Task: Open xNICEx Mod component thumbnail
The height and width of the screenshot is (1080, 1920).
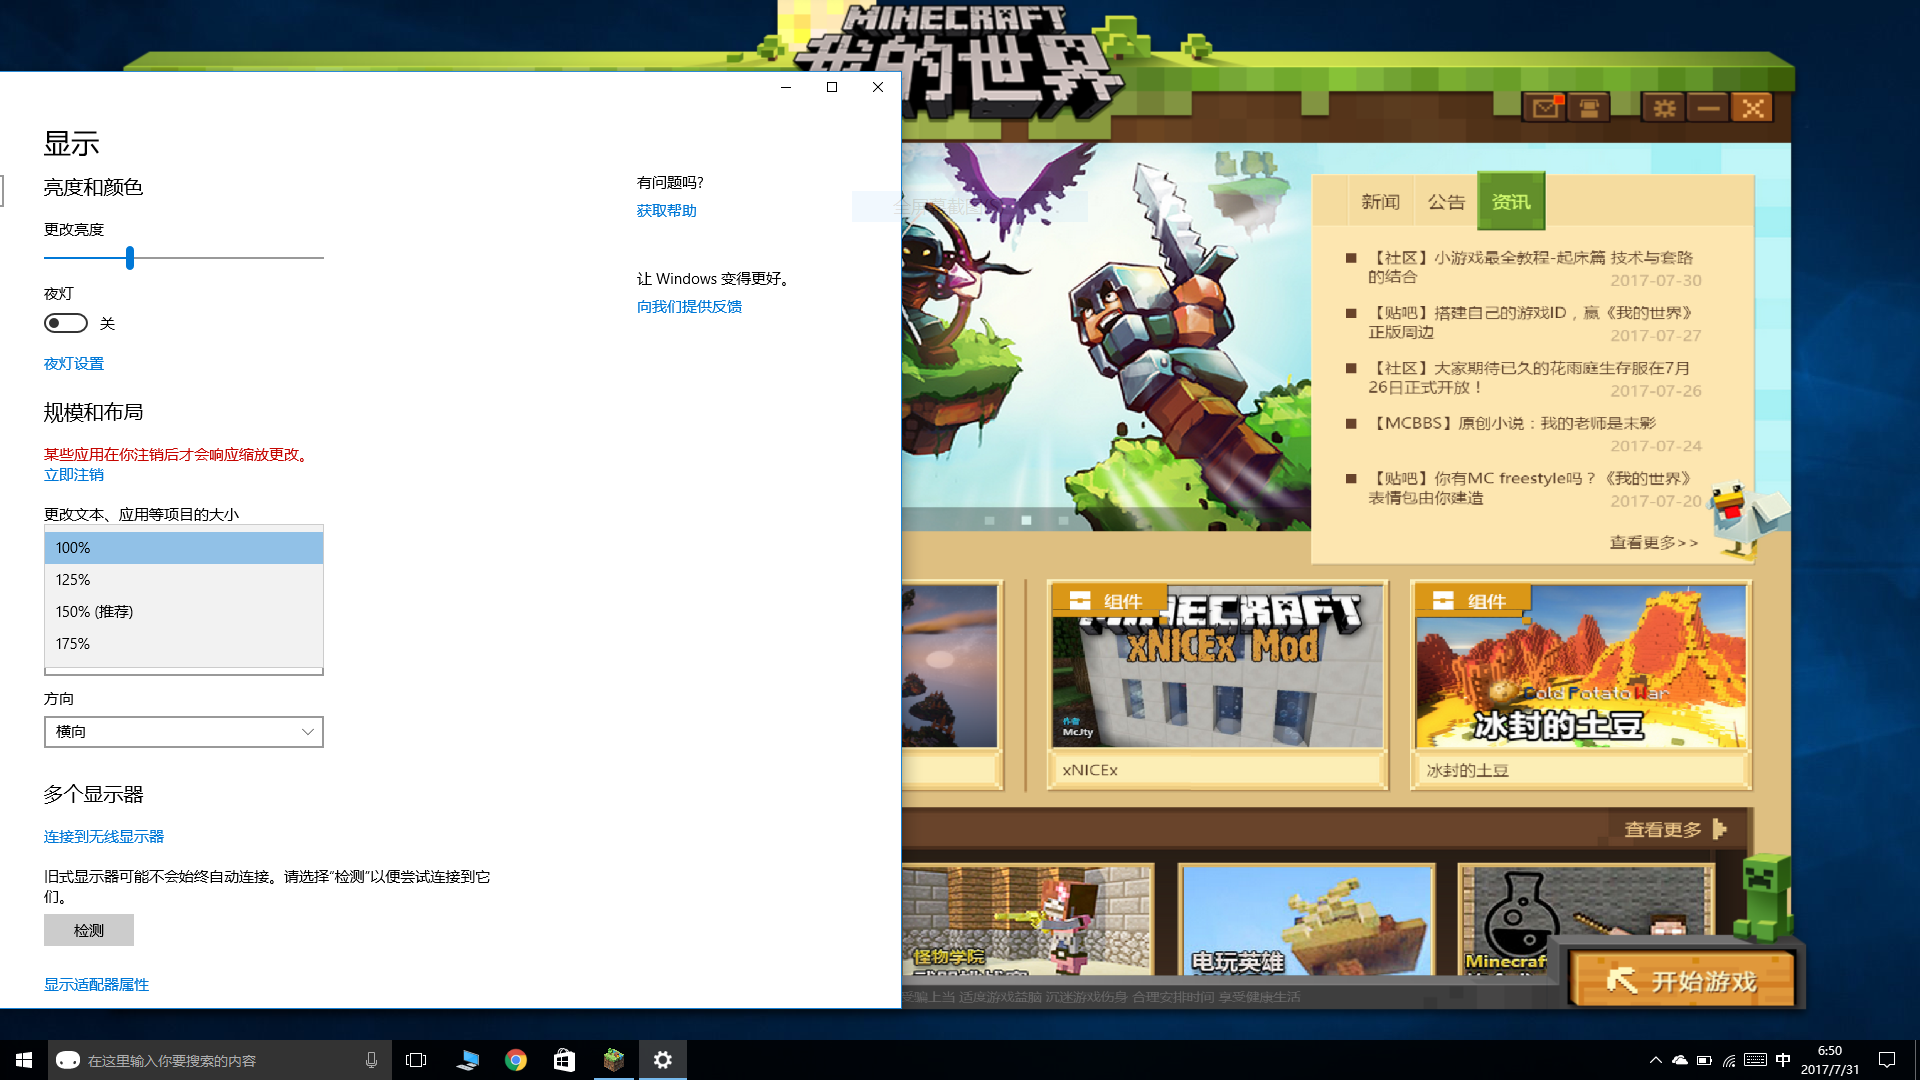Action: pyautogui.click(x=1217, y=666)
